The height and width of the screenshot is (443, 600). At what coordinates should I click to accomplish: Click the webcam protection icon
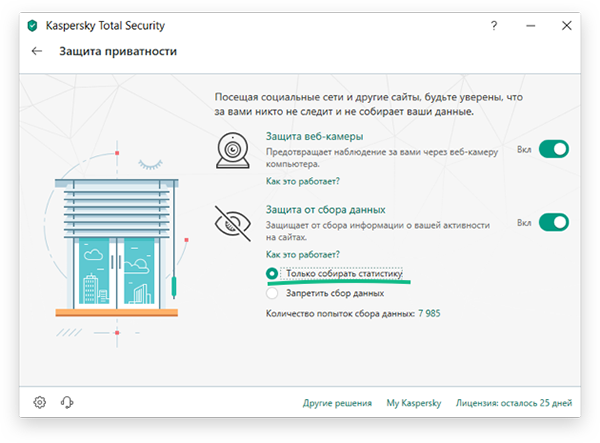pos(236,150)
